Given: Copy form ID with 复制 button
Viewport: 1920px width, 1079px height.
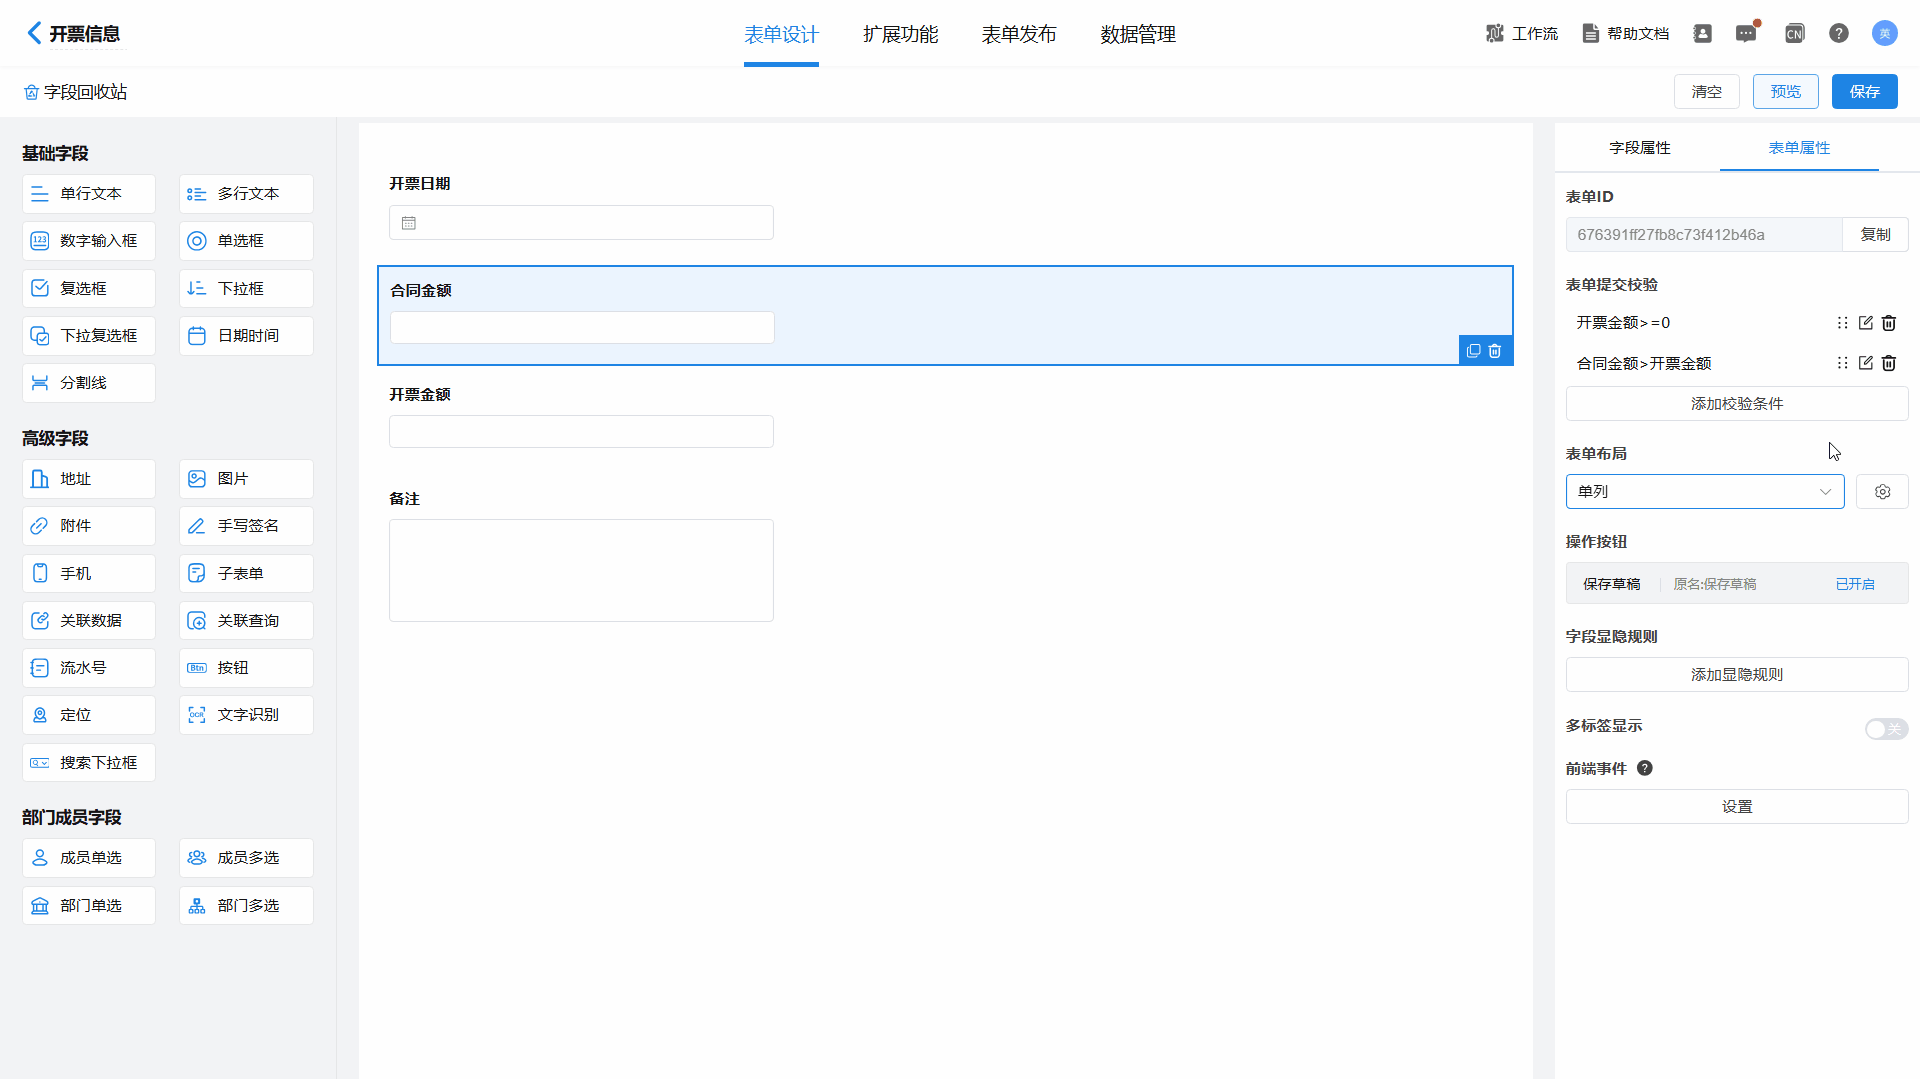Looking at the screenshot, I should (1875, 235).
